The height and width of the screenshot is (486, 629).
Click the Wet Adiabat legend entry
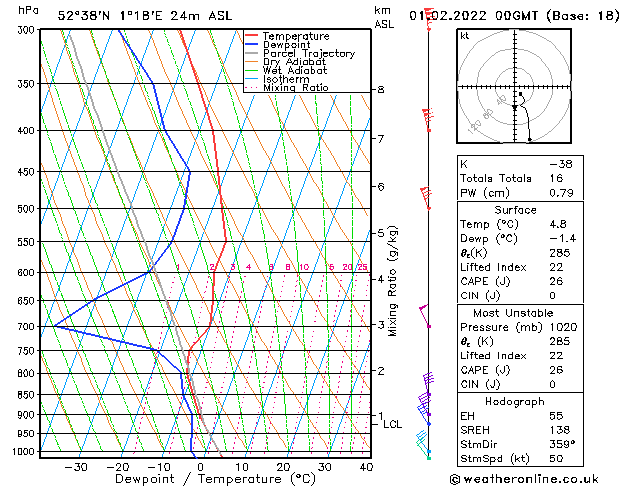295,70
